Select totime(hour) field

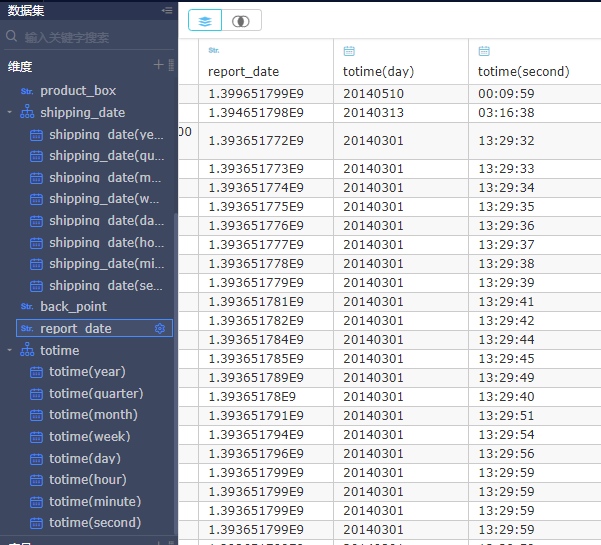pos(88,479)
